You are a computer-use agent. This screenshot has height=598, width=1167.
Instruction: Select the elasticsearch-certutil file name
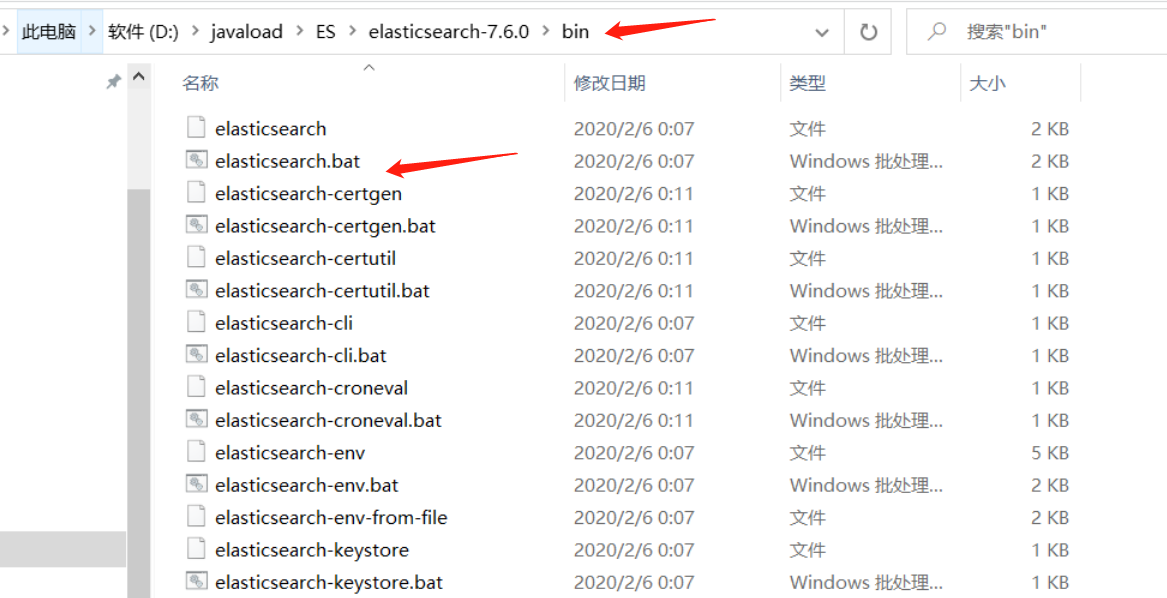[305, 258]
